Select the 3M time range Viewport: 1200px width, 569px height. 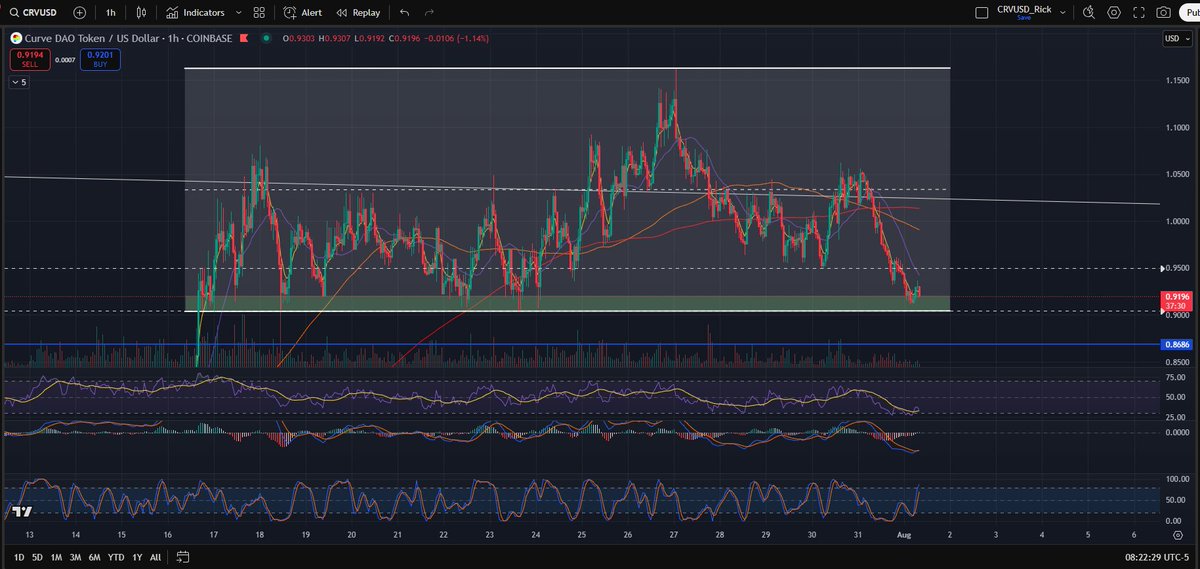75,556
